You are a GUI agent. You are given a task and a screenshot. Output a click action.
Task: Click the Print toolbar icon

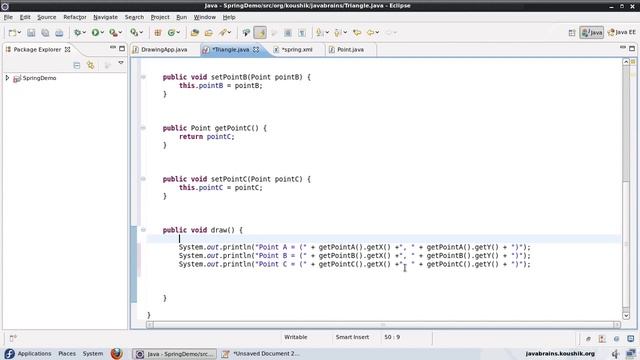(59, 33)
